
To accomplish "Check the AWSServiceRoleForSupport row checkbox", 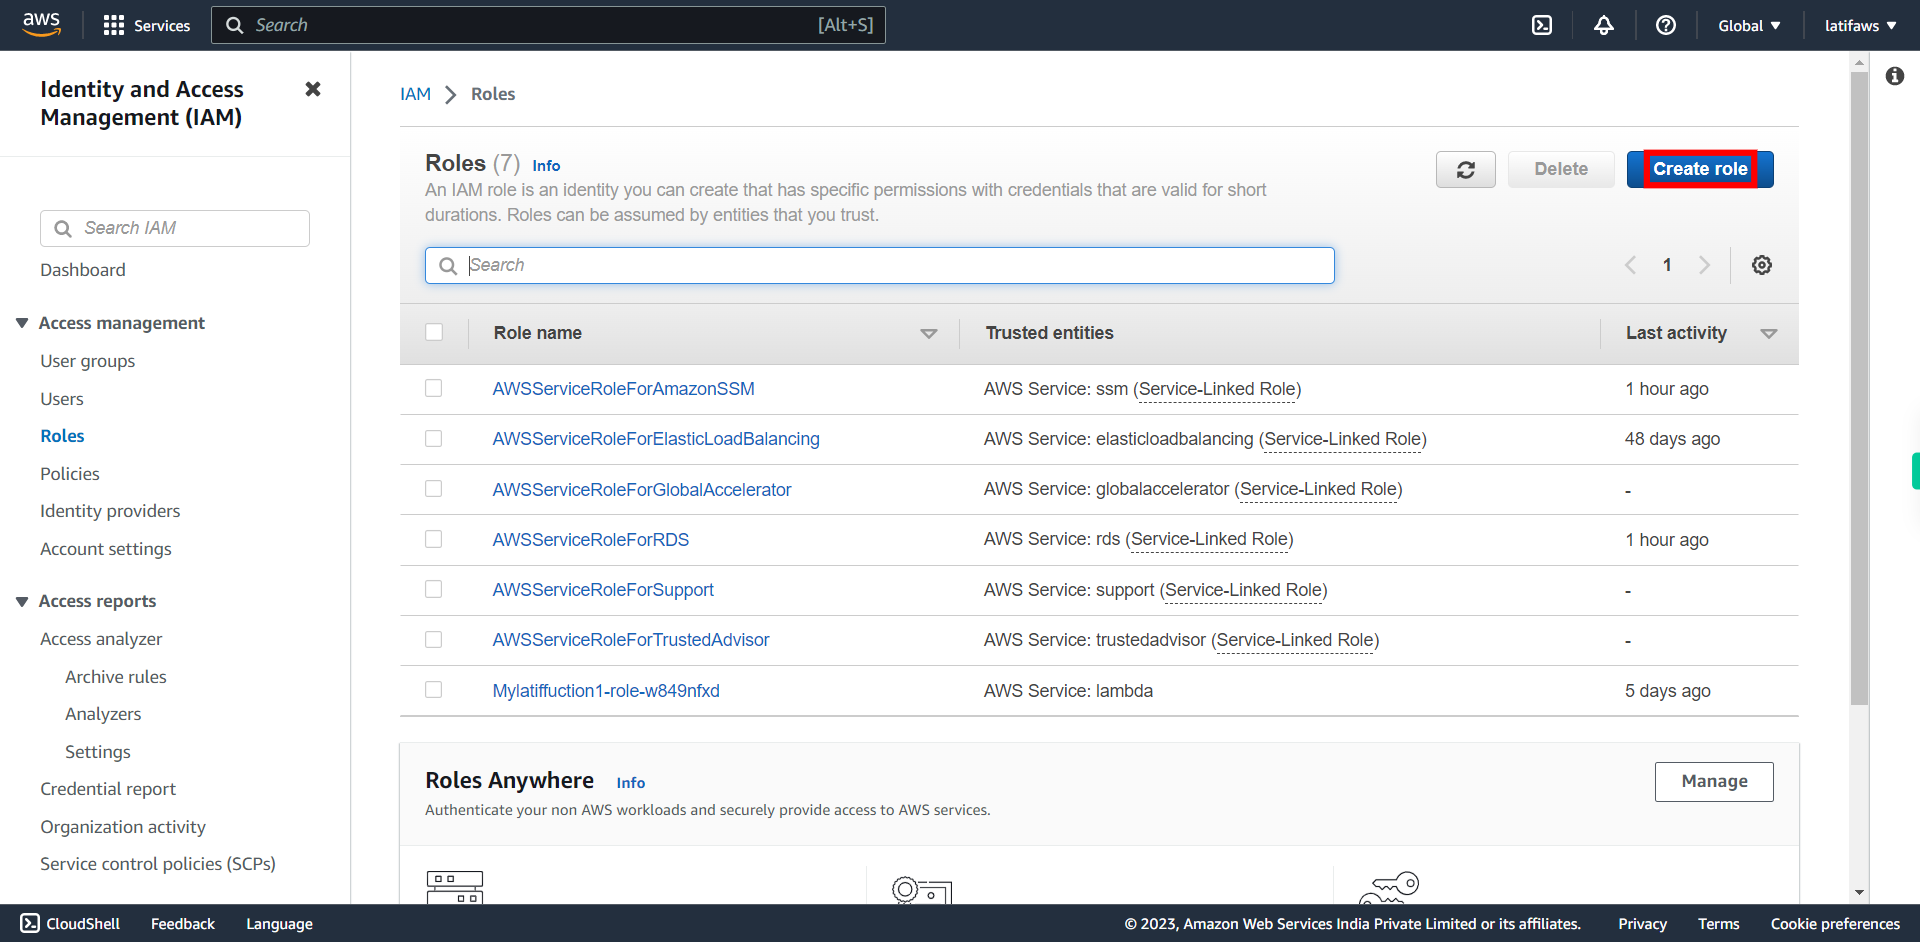I will pos(434,589).
